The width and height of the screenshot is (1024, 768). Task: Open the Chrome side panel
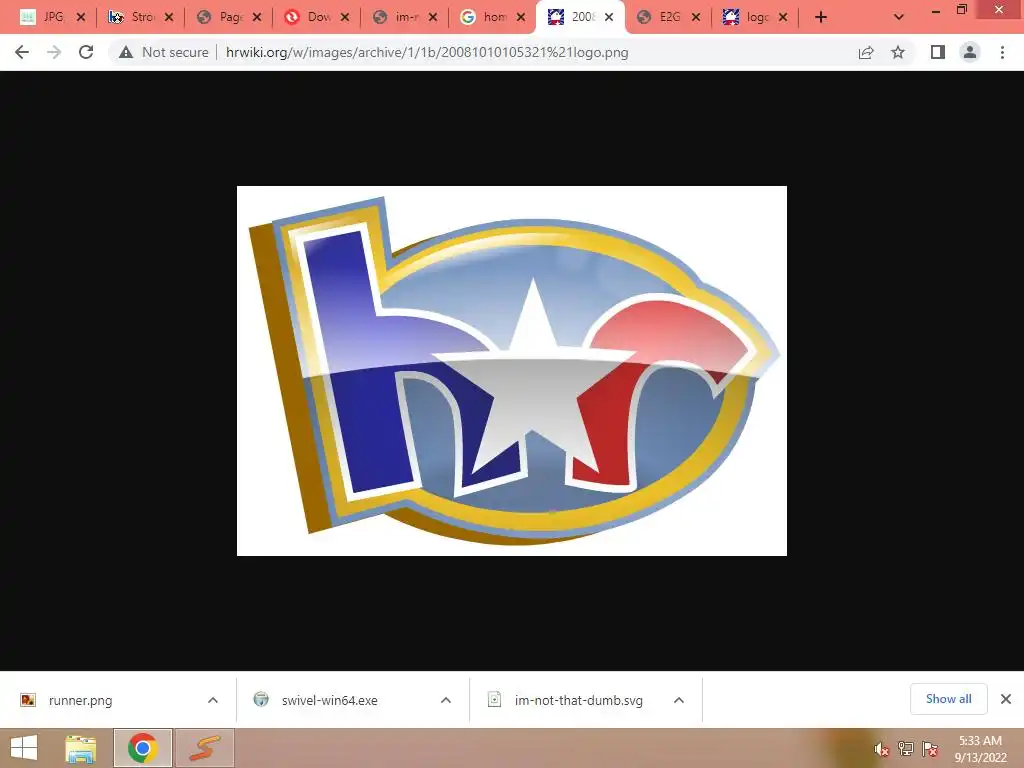938,52
